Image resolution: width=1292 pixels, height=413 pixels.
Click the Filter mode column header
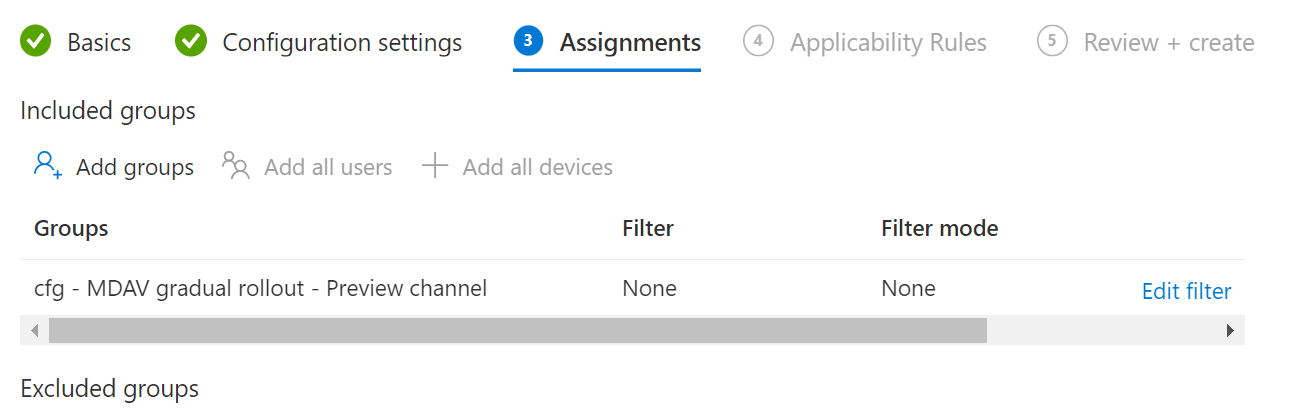939,228
